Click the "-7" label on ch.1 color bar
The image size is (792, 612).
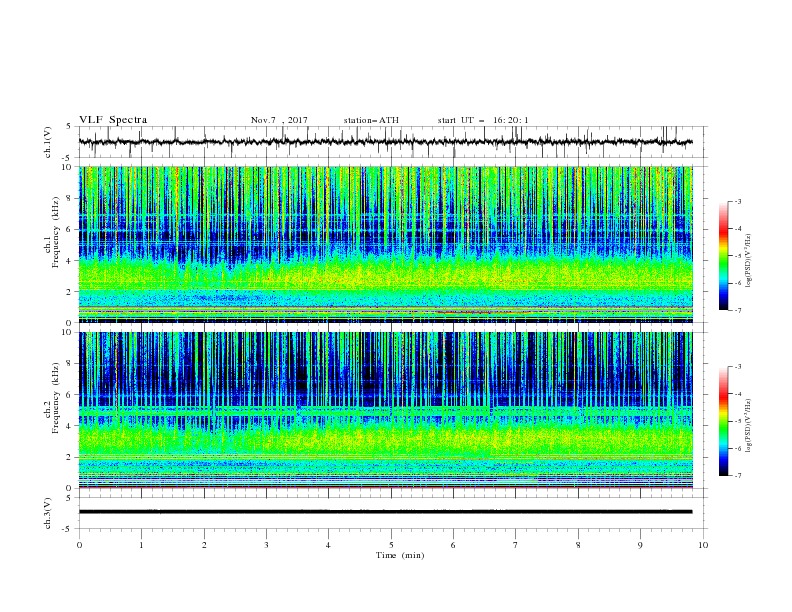click(737, 310)
